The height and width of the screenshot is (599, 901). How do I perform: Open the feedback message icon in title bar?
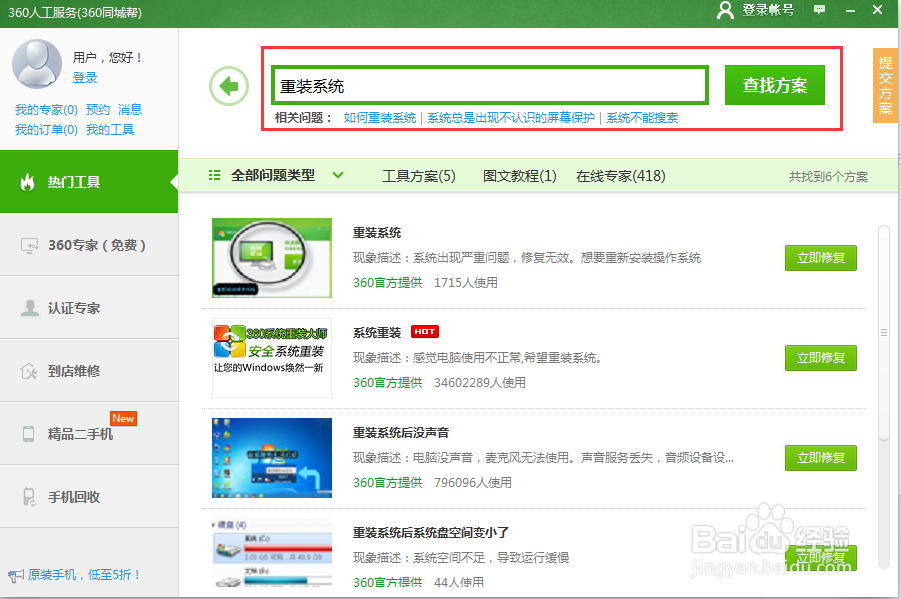point(819,9)
